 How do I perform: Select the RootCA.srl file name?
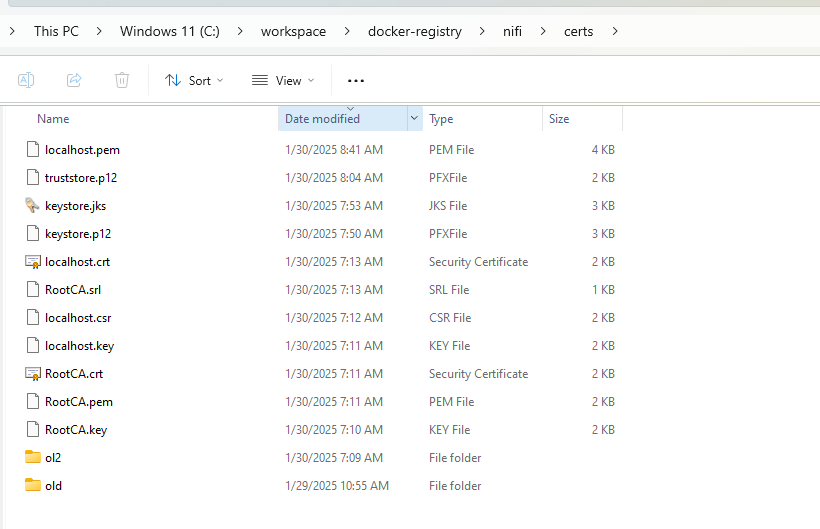coord(73,290)
